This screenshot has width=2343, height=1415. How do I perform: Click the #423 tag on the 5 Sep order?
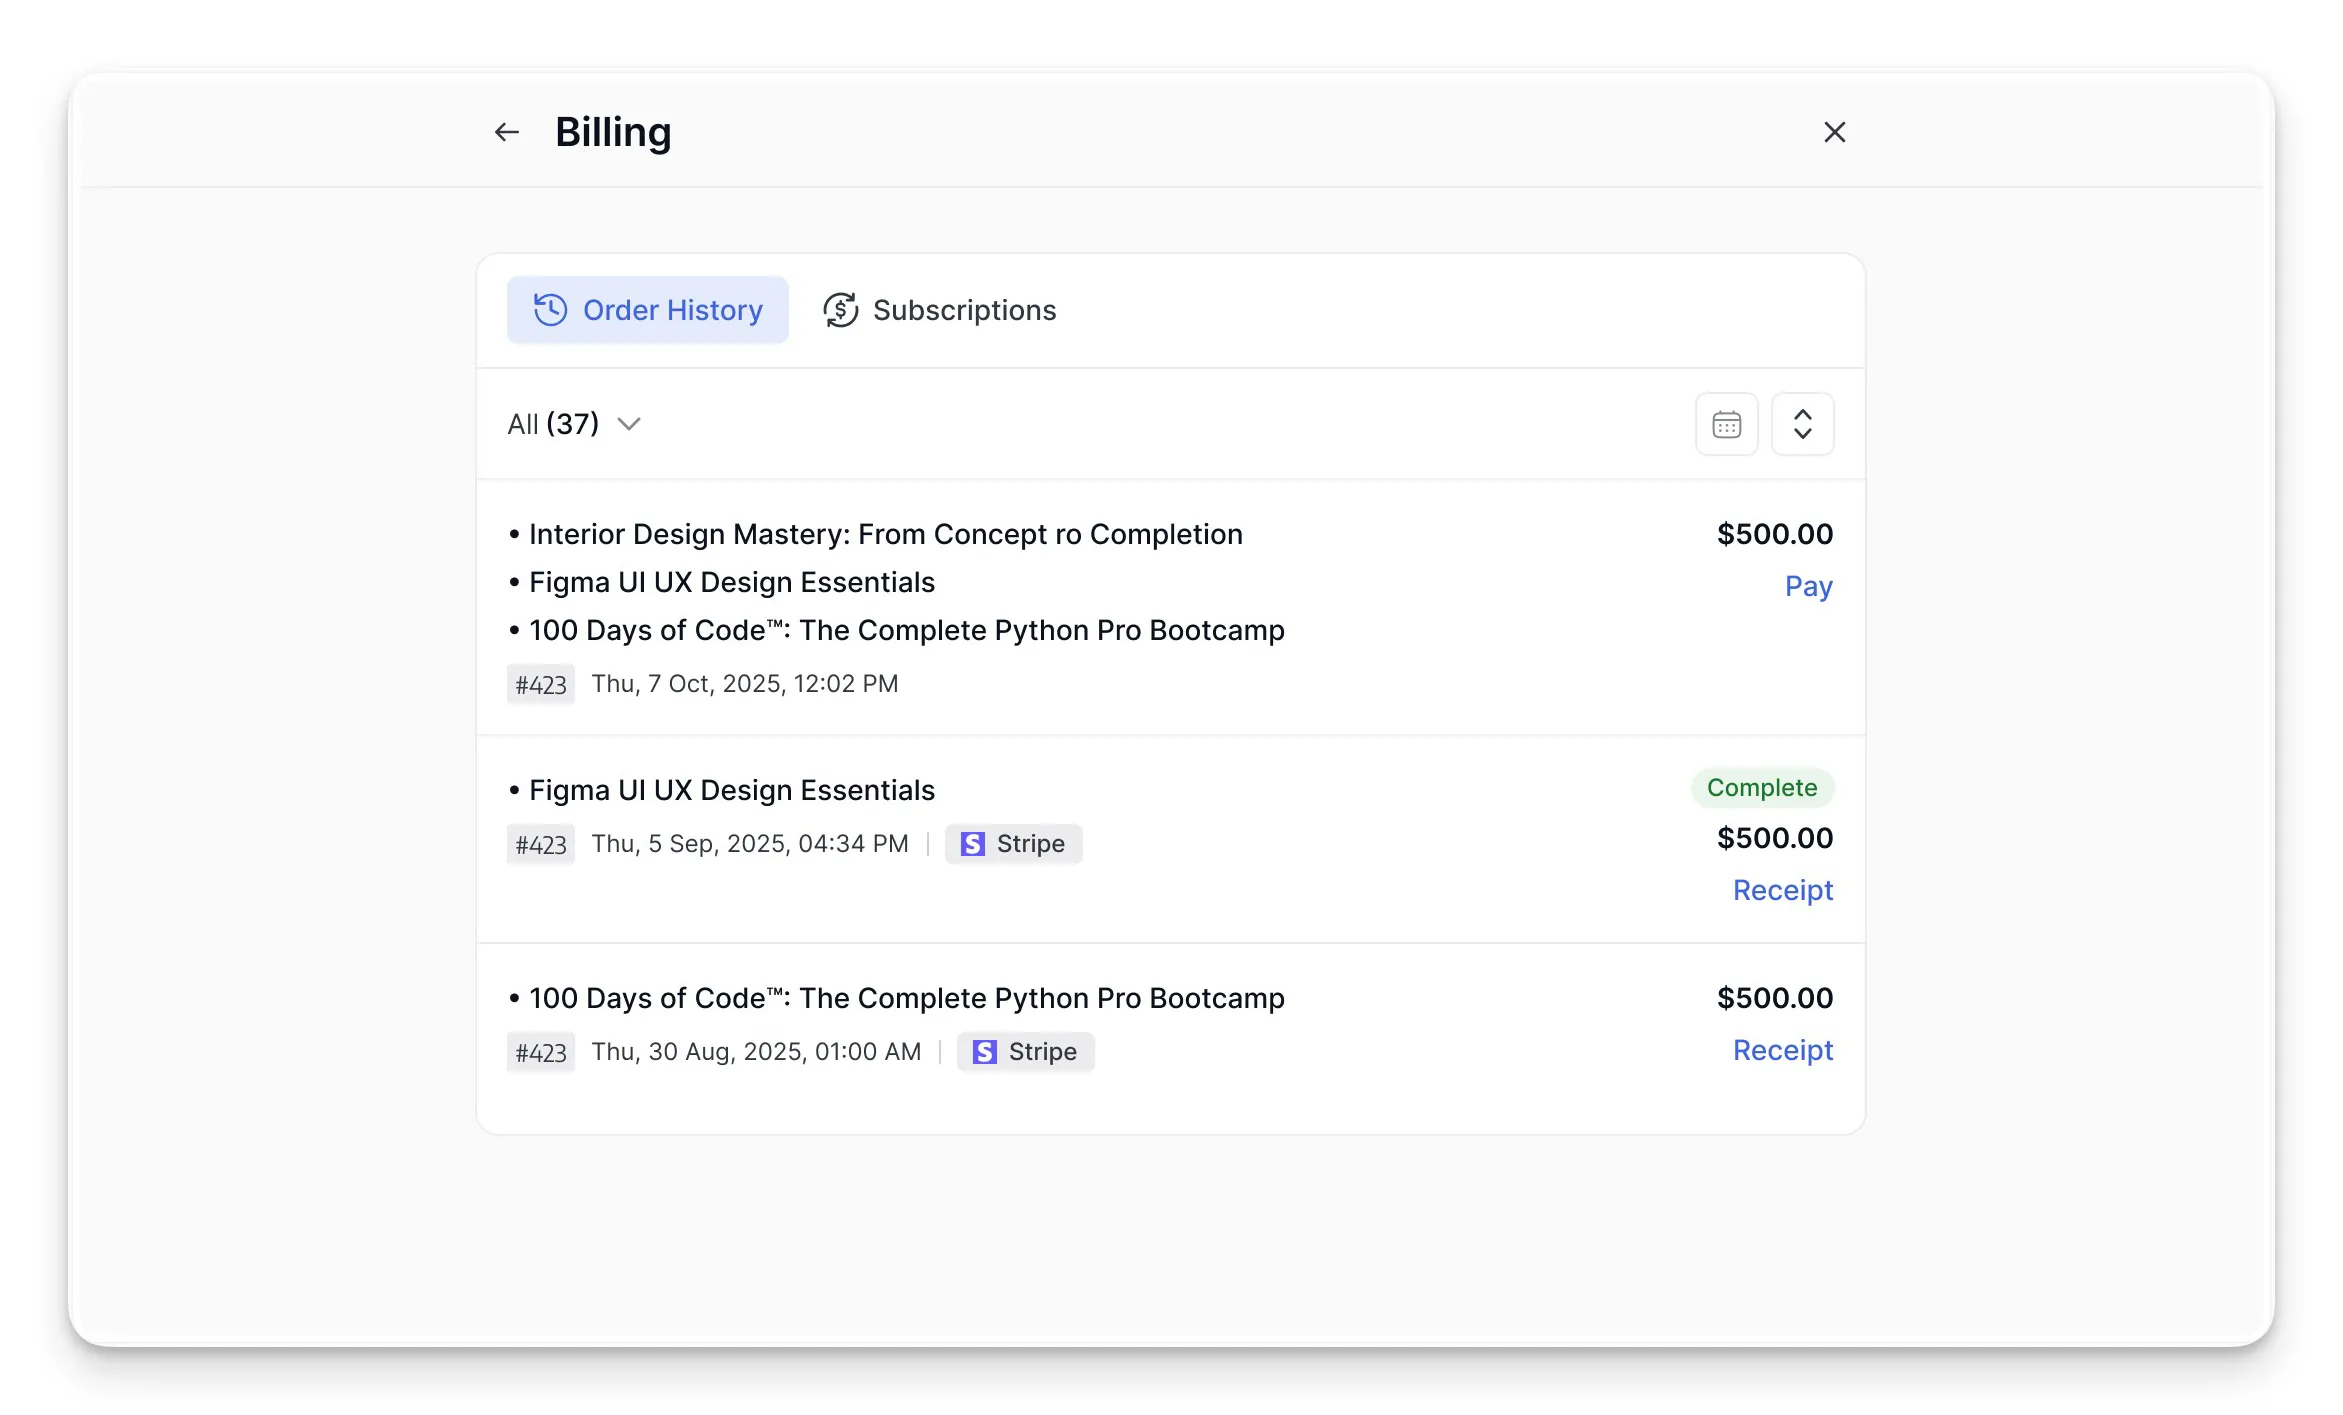(541, 845)
